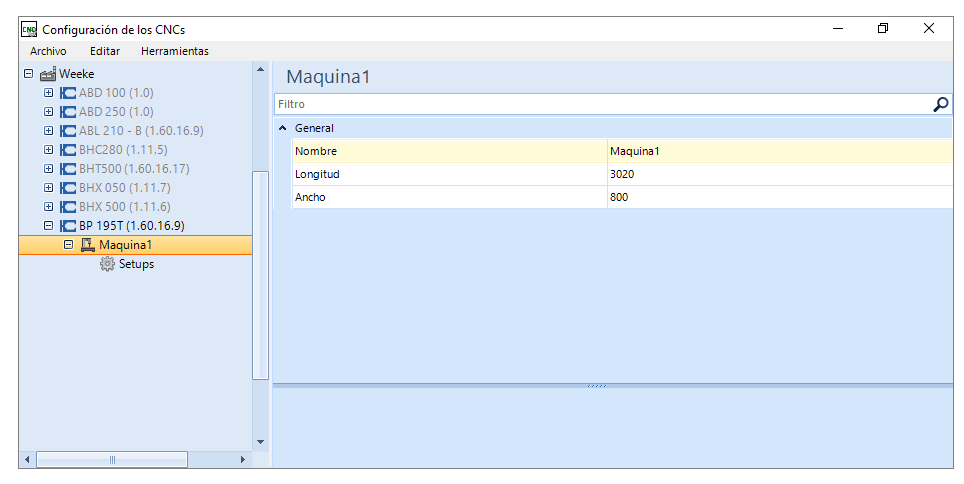This screenshot has width=964, height=484.
Task: Click the tree horizontal scrollbar thumb
Action: 112,459
